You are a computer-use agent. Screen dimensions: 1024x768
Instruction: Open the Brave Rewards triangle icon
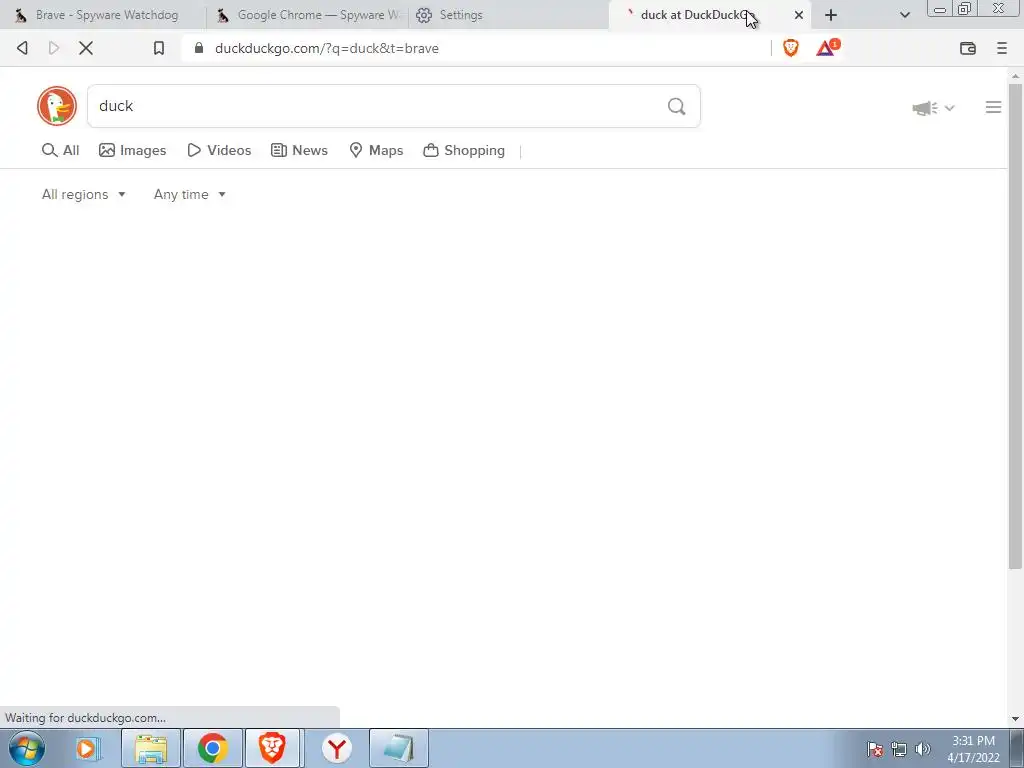827,48
